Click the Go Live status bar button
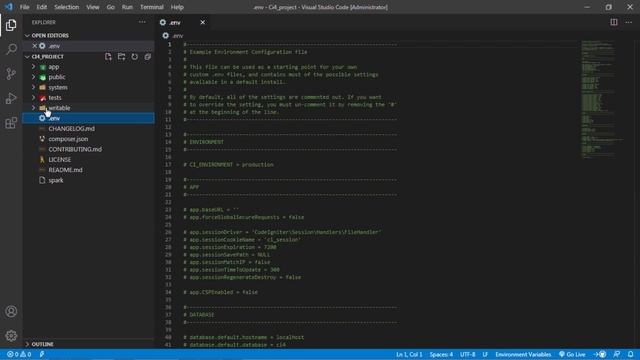 [x=572, y=354]
